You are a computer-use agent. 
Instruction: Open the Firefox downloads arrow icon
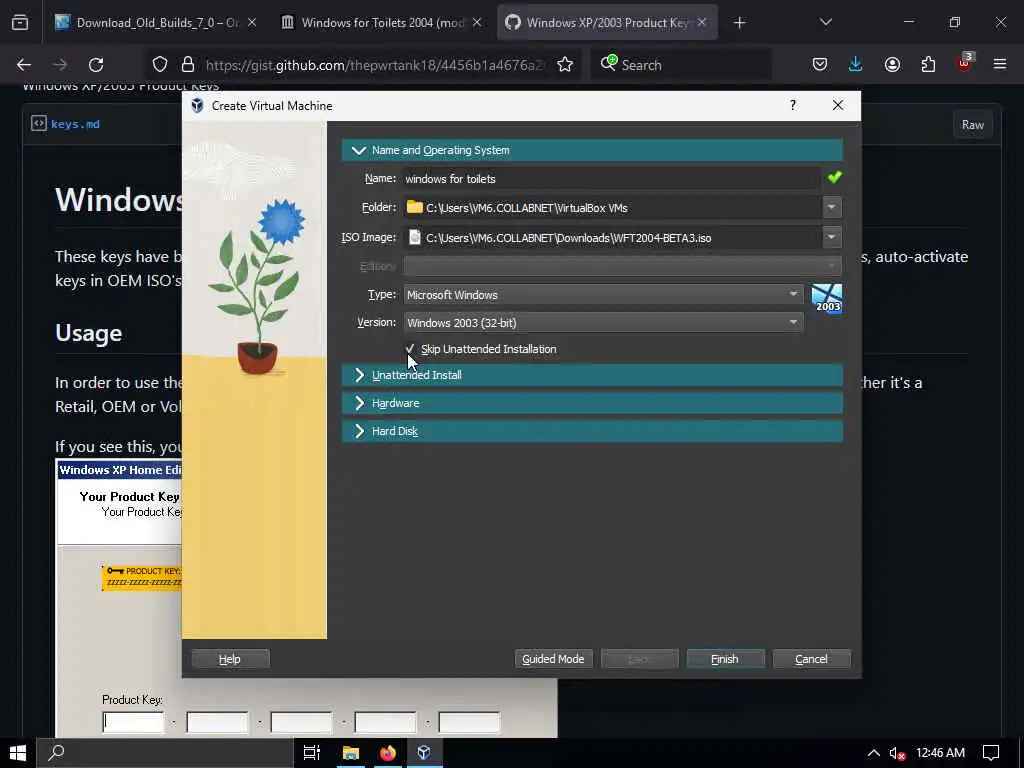(x=855, y=65)
